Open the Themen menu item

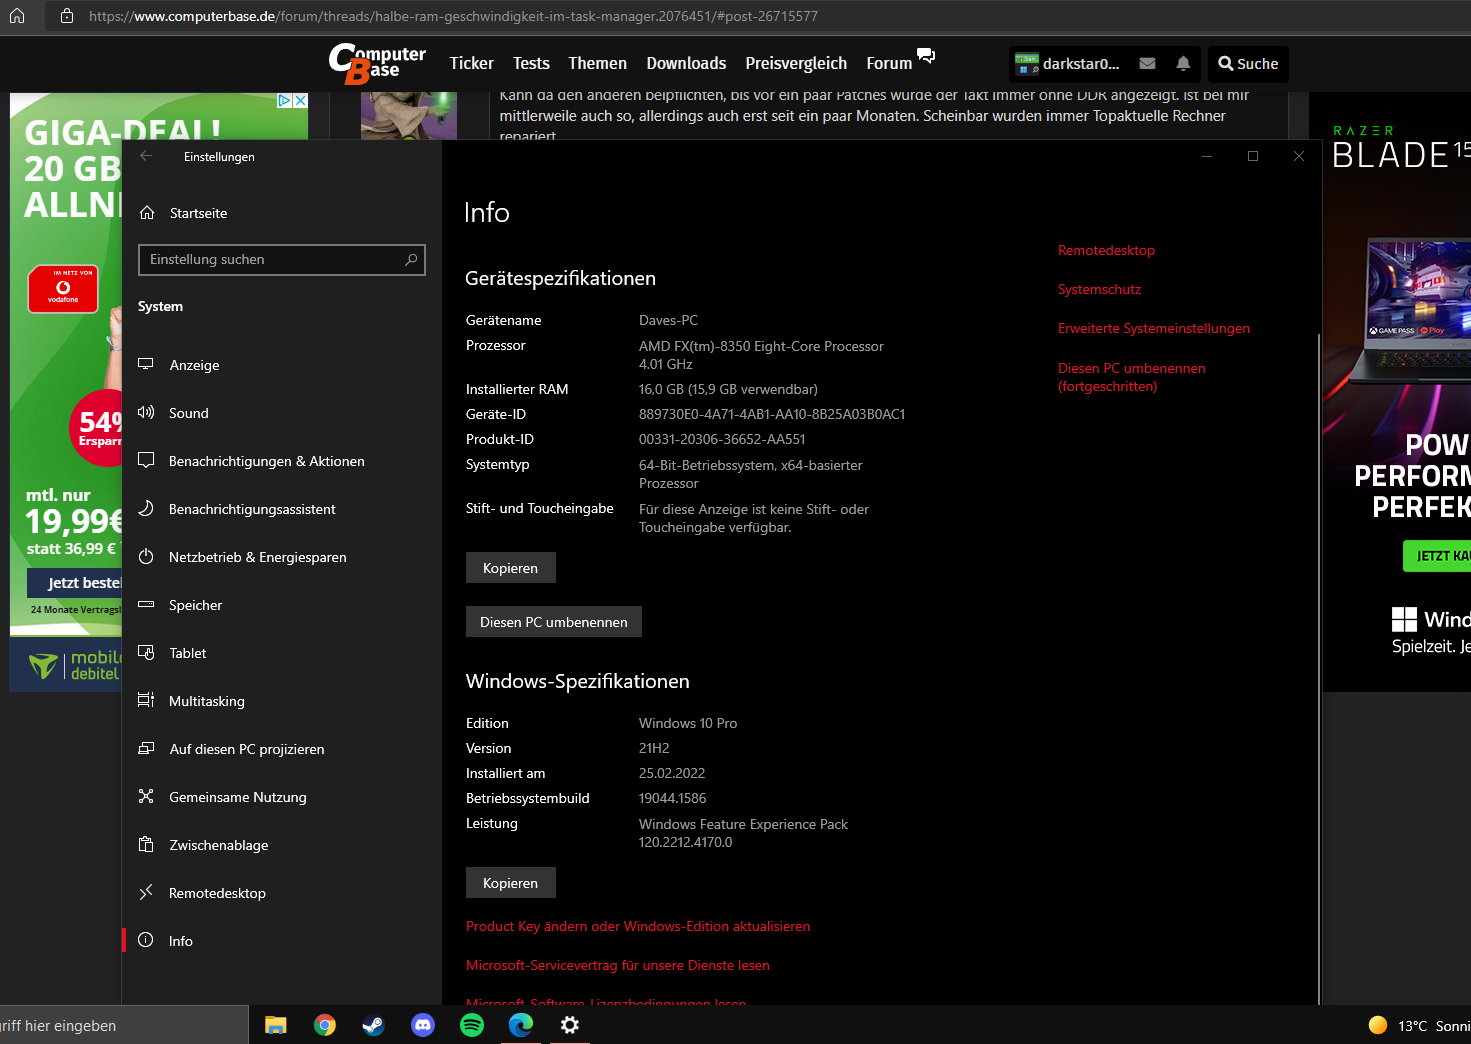click(597, 63)
